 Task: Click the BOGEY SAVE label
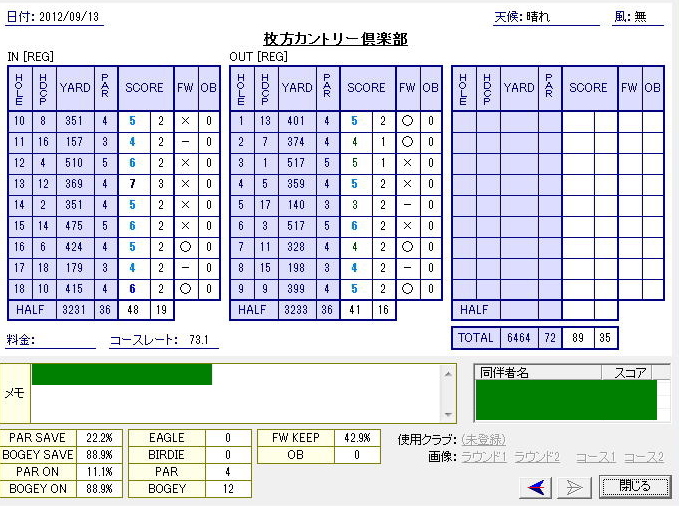38,455
